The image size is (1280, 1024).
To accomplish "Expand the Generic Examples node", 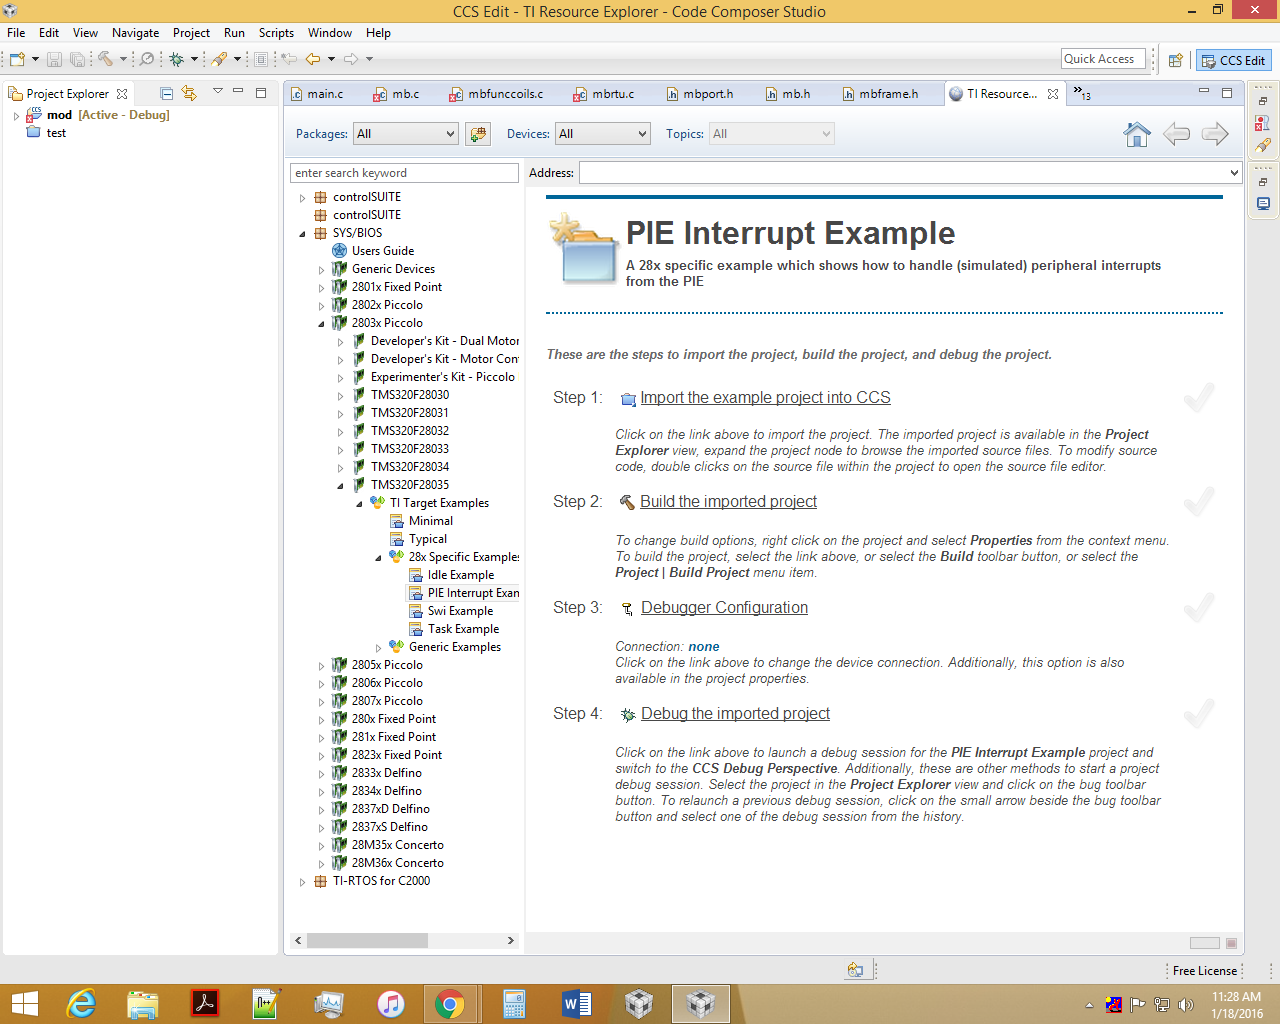I will [378, 648].
